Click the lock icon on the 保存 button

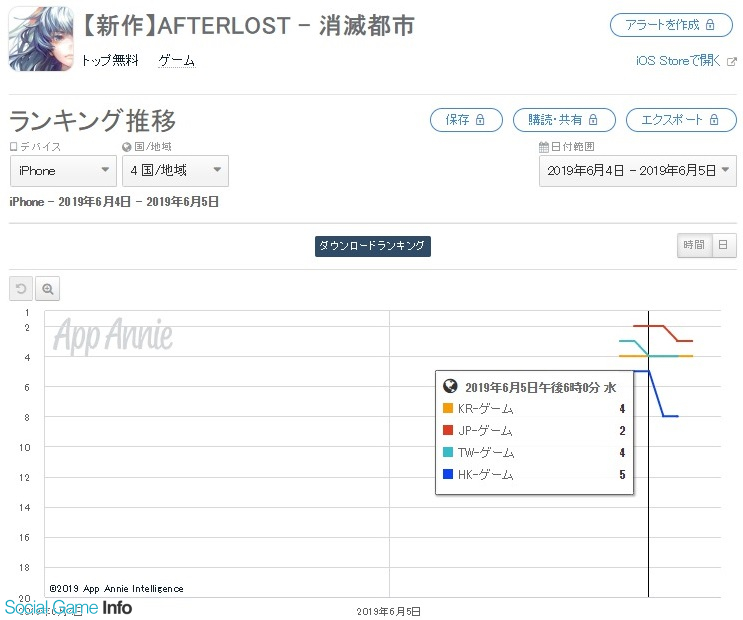pos(480,119)
